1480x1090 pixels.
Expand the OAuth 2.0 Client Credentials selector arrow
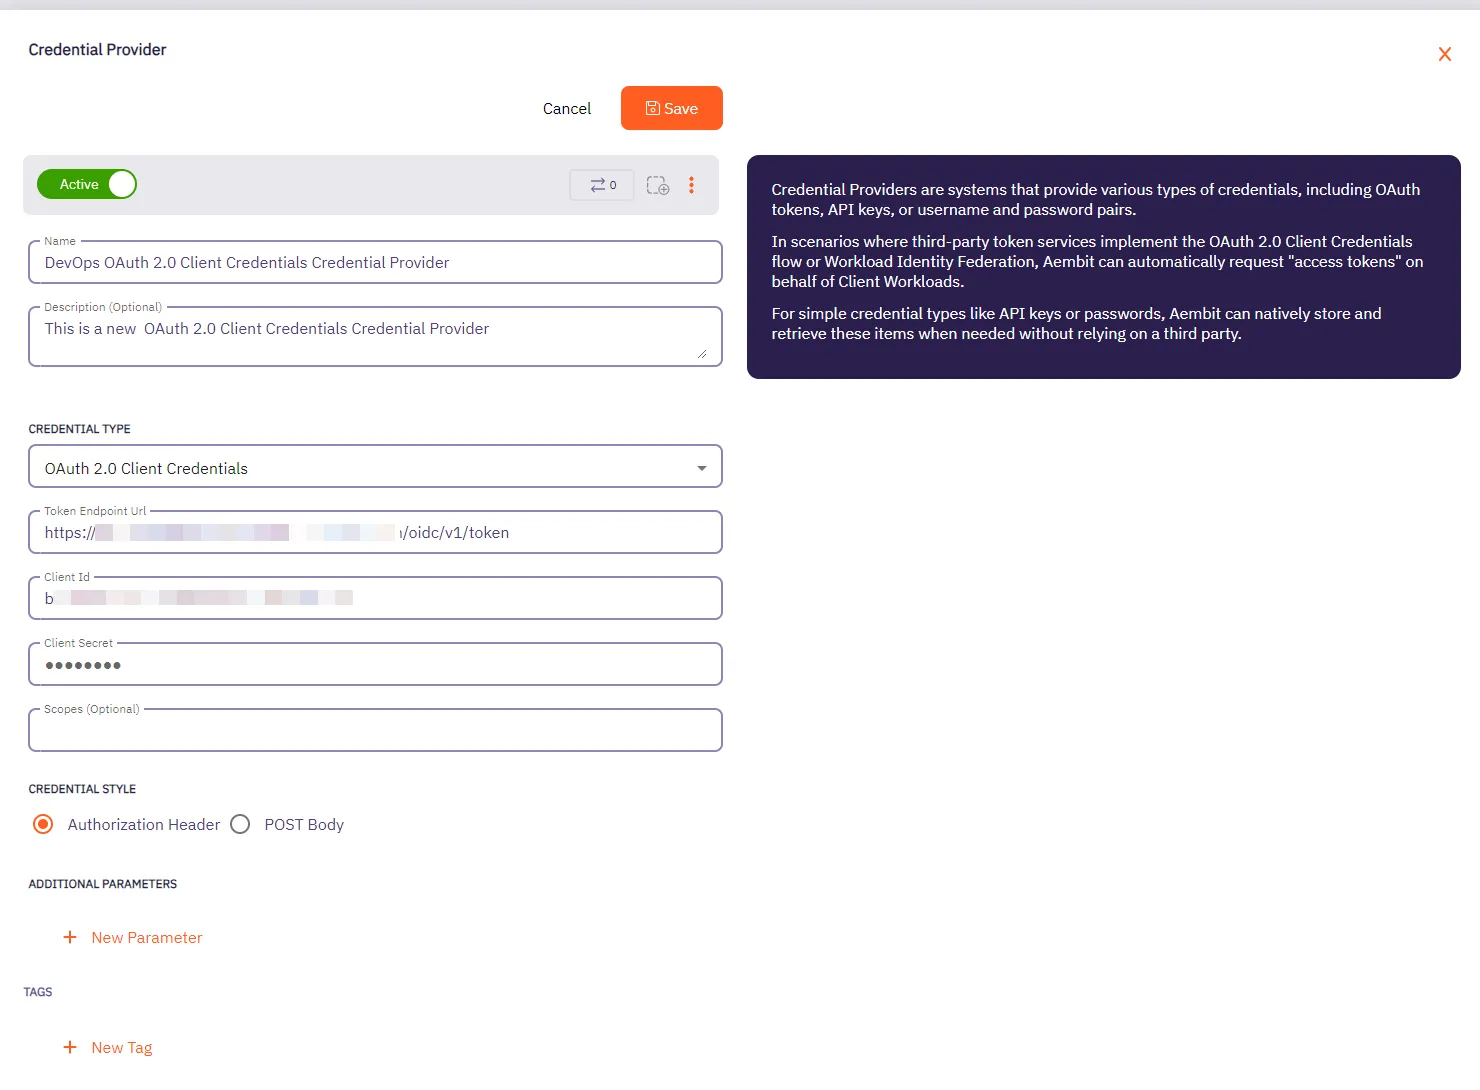coord(700,466)
